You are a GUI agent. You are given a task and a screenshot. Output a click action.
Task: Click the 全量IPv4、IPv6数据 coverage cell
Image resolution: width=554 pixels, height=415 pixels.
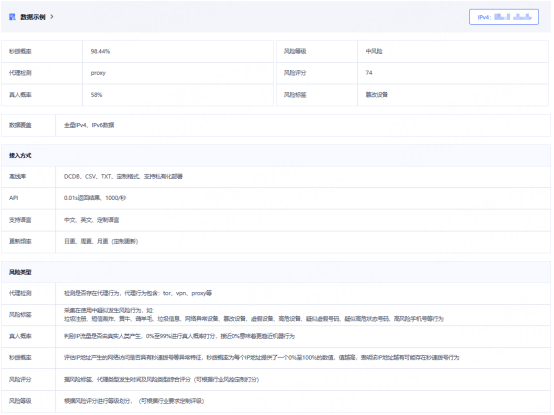tap(303, 125)
